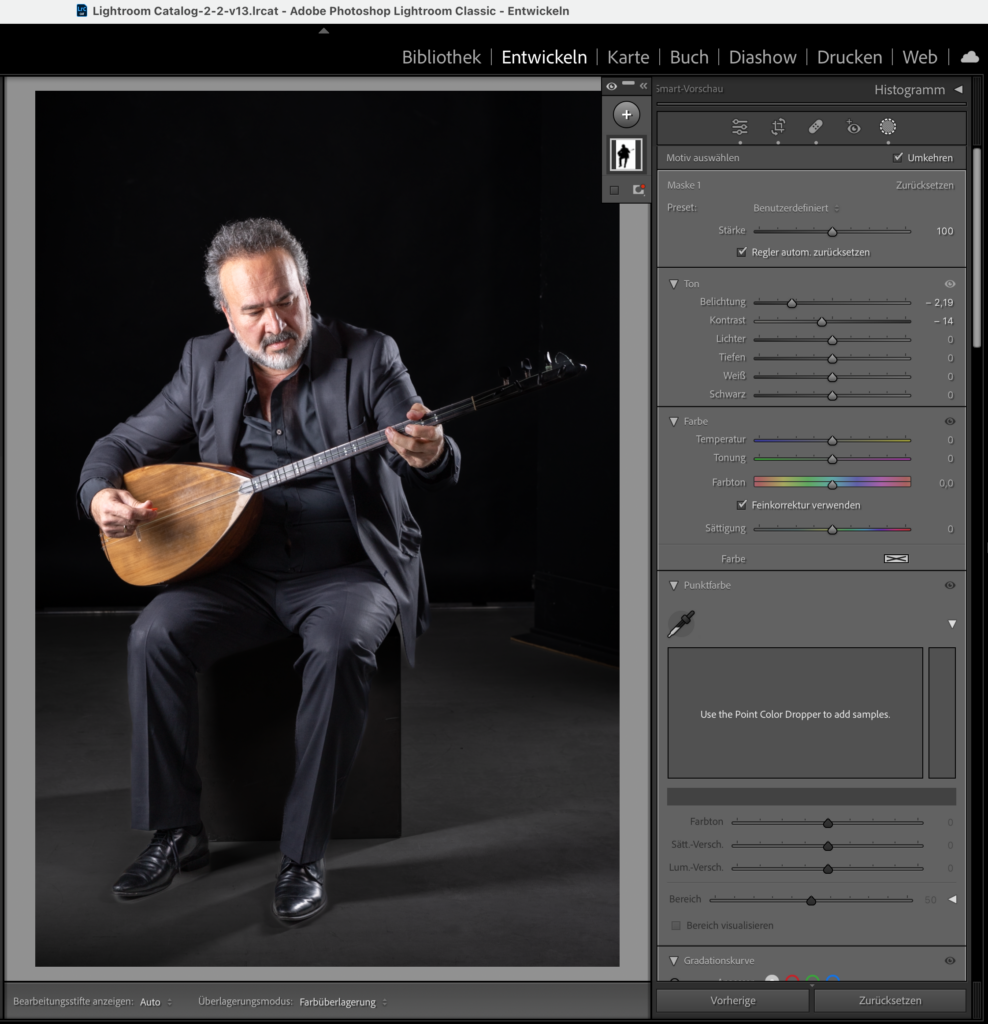Click the Stärke value 100
Image resolution: width=988 pixels, height=1024 pixels.
(944, 231)
